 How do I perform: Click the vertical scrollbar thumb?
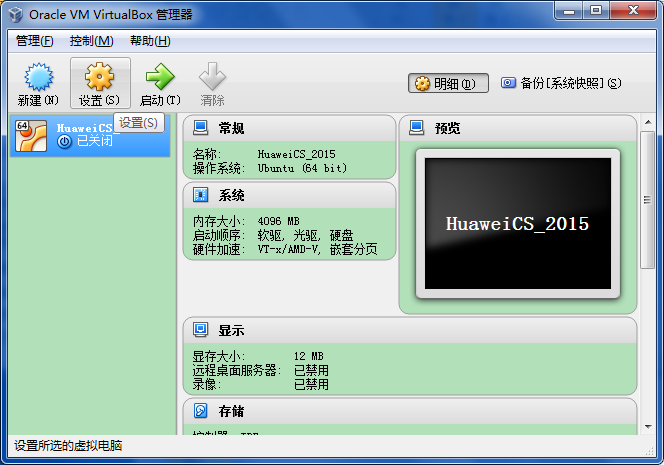pyautogui.click(x=647, y=200)
